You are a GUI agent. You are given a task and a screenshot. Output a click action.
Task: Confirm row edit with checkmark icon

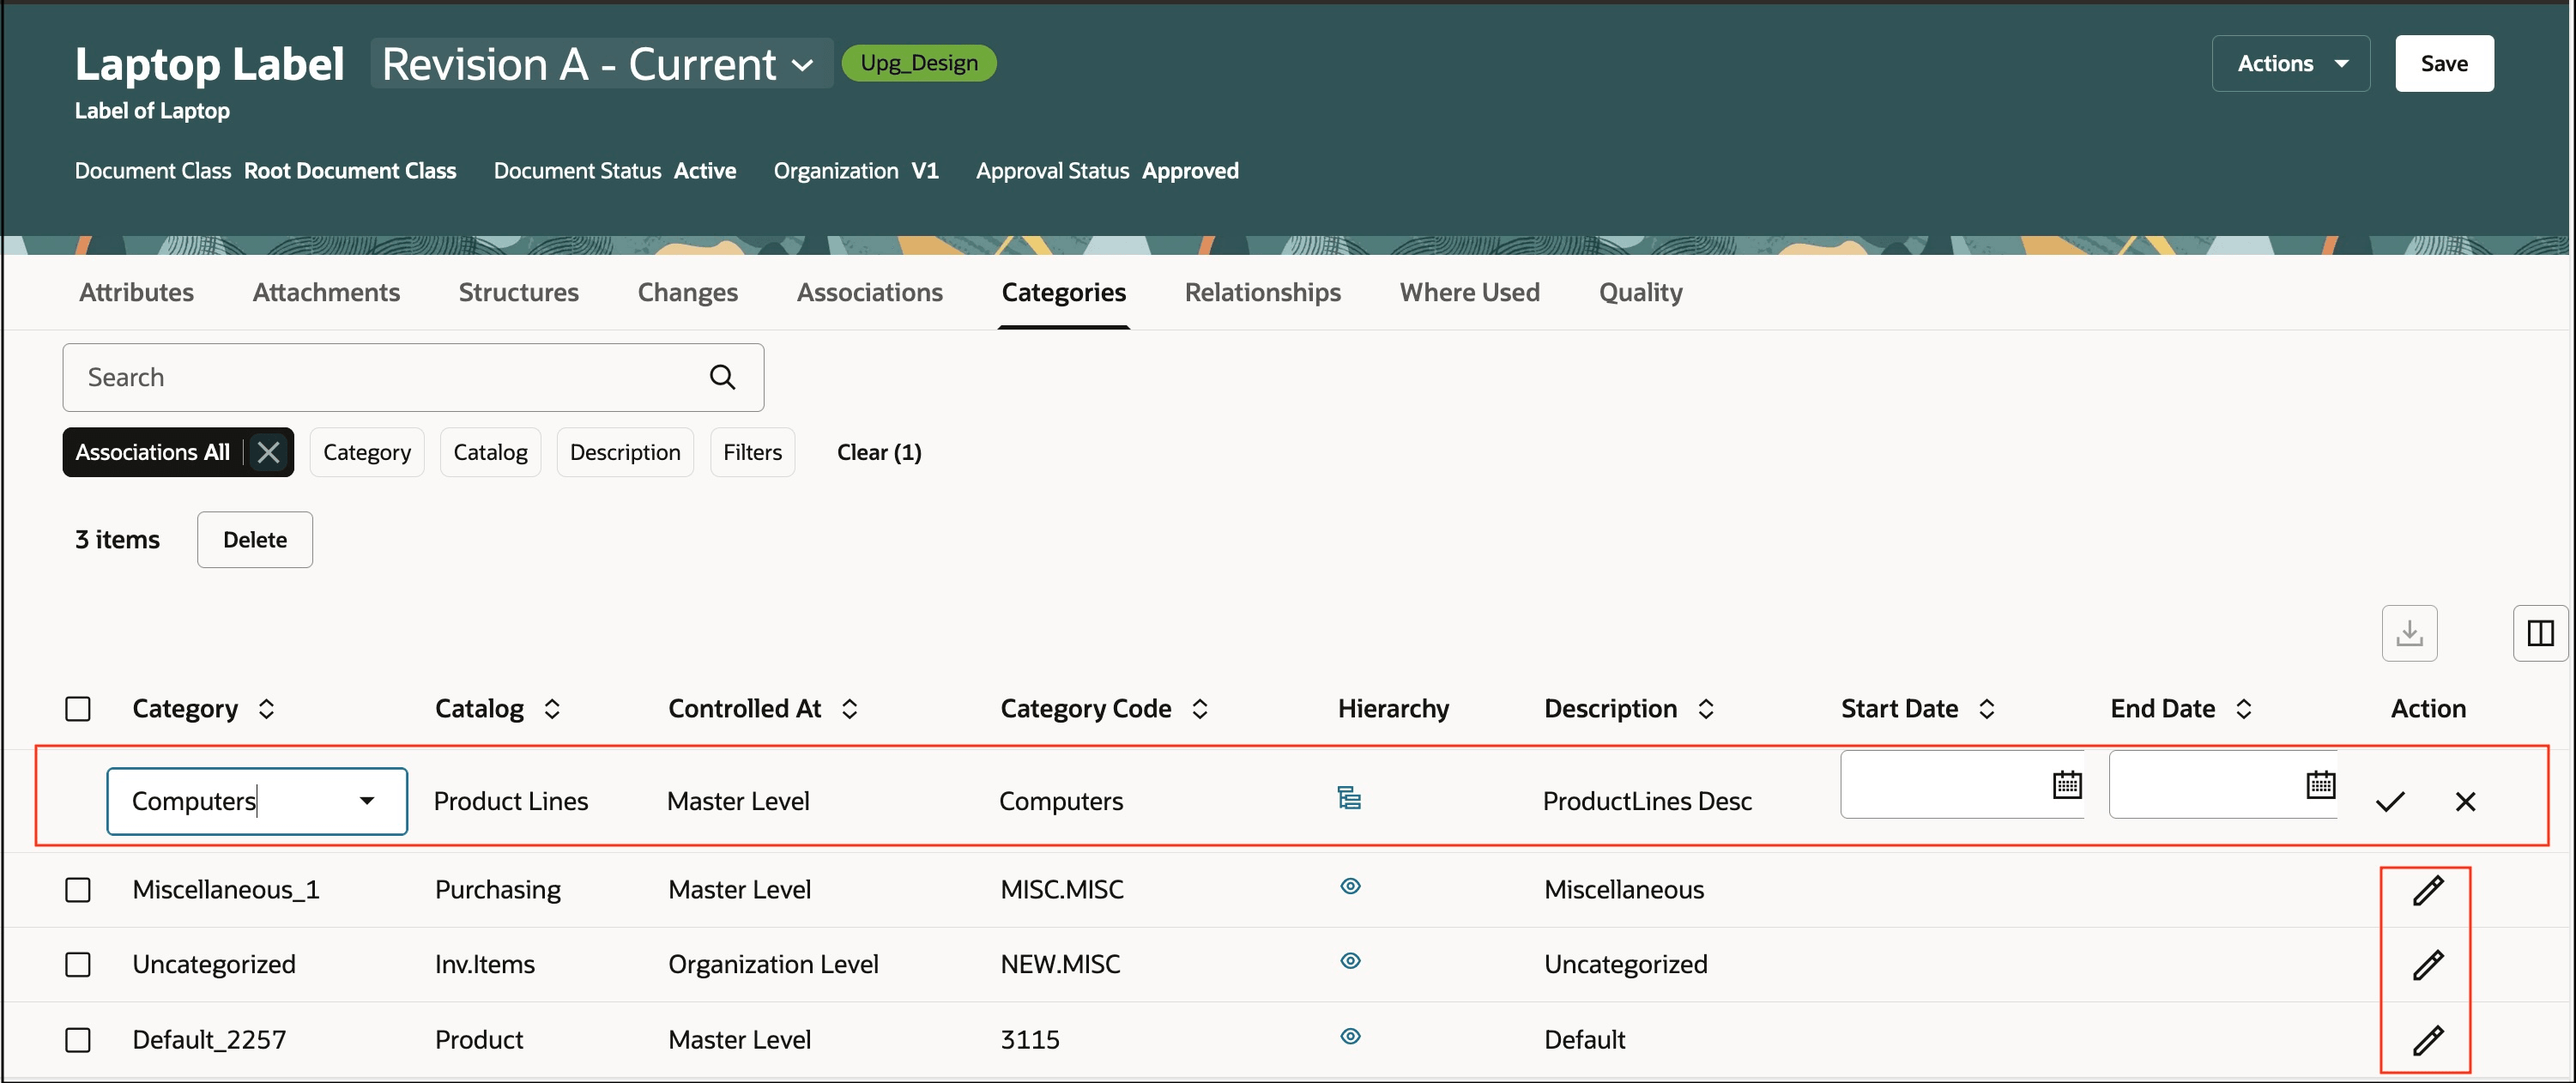tap(2389, 801)
